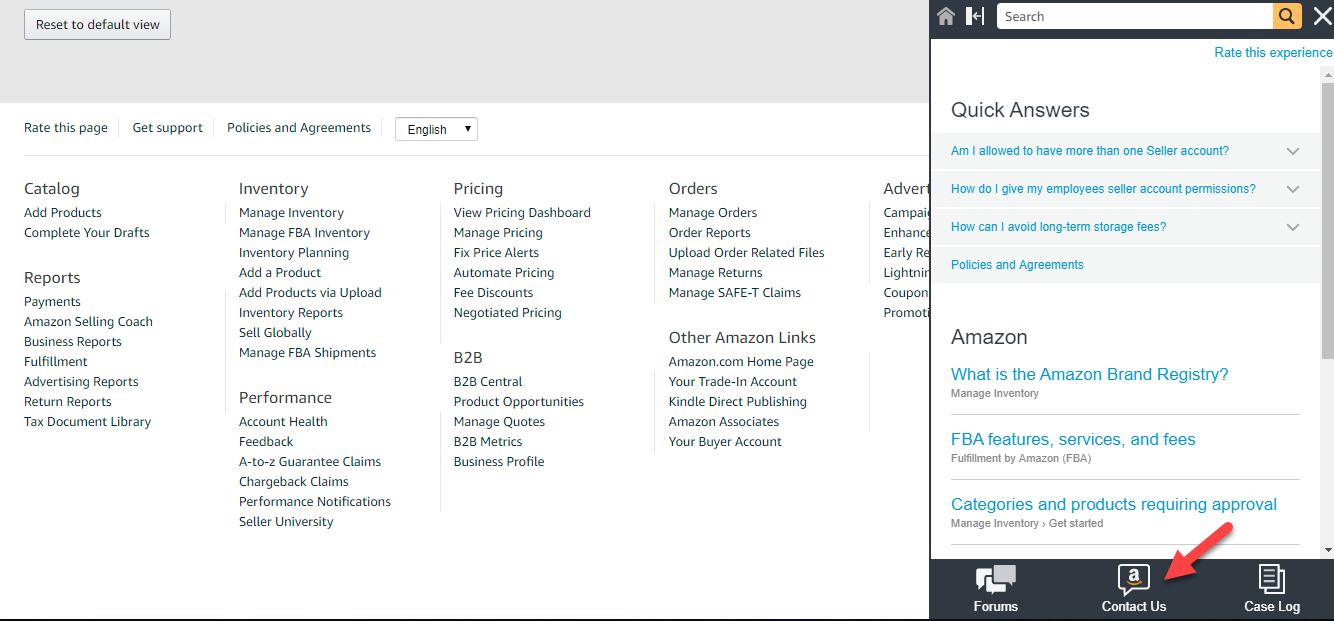Click the Rate this experience link
The image size is (1334, 621).
pyautogui.click(x=1273, y=52)
